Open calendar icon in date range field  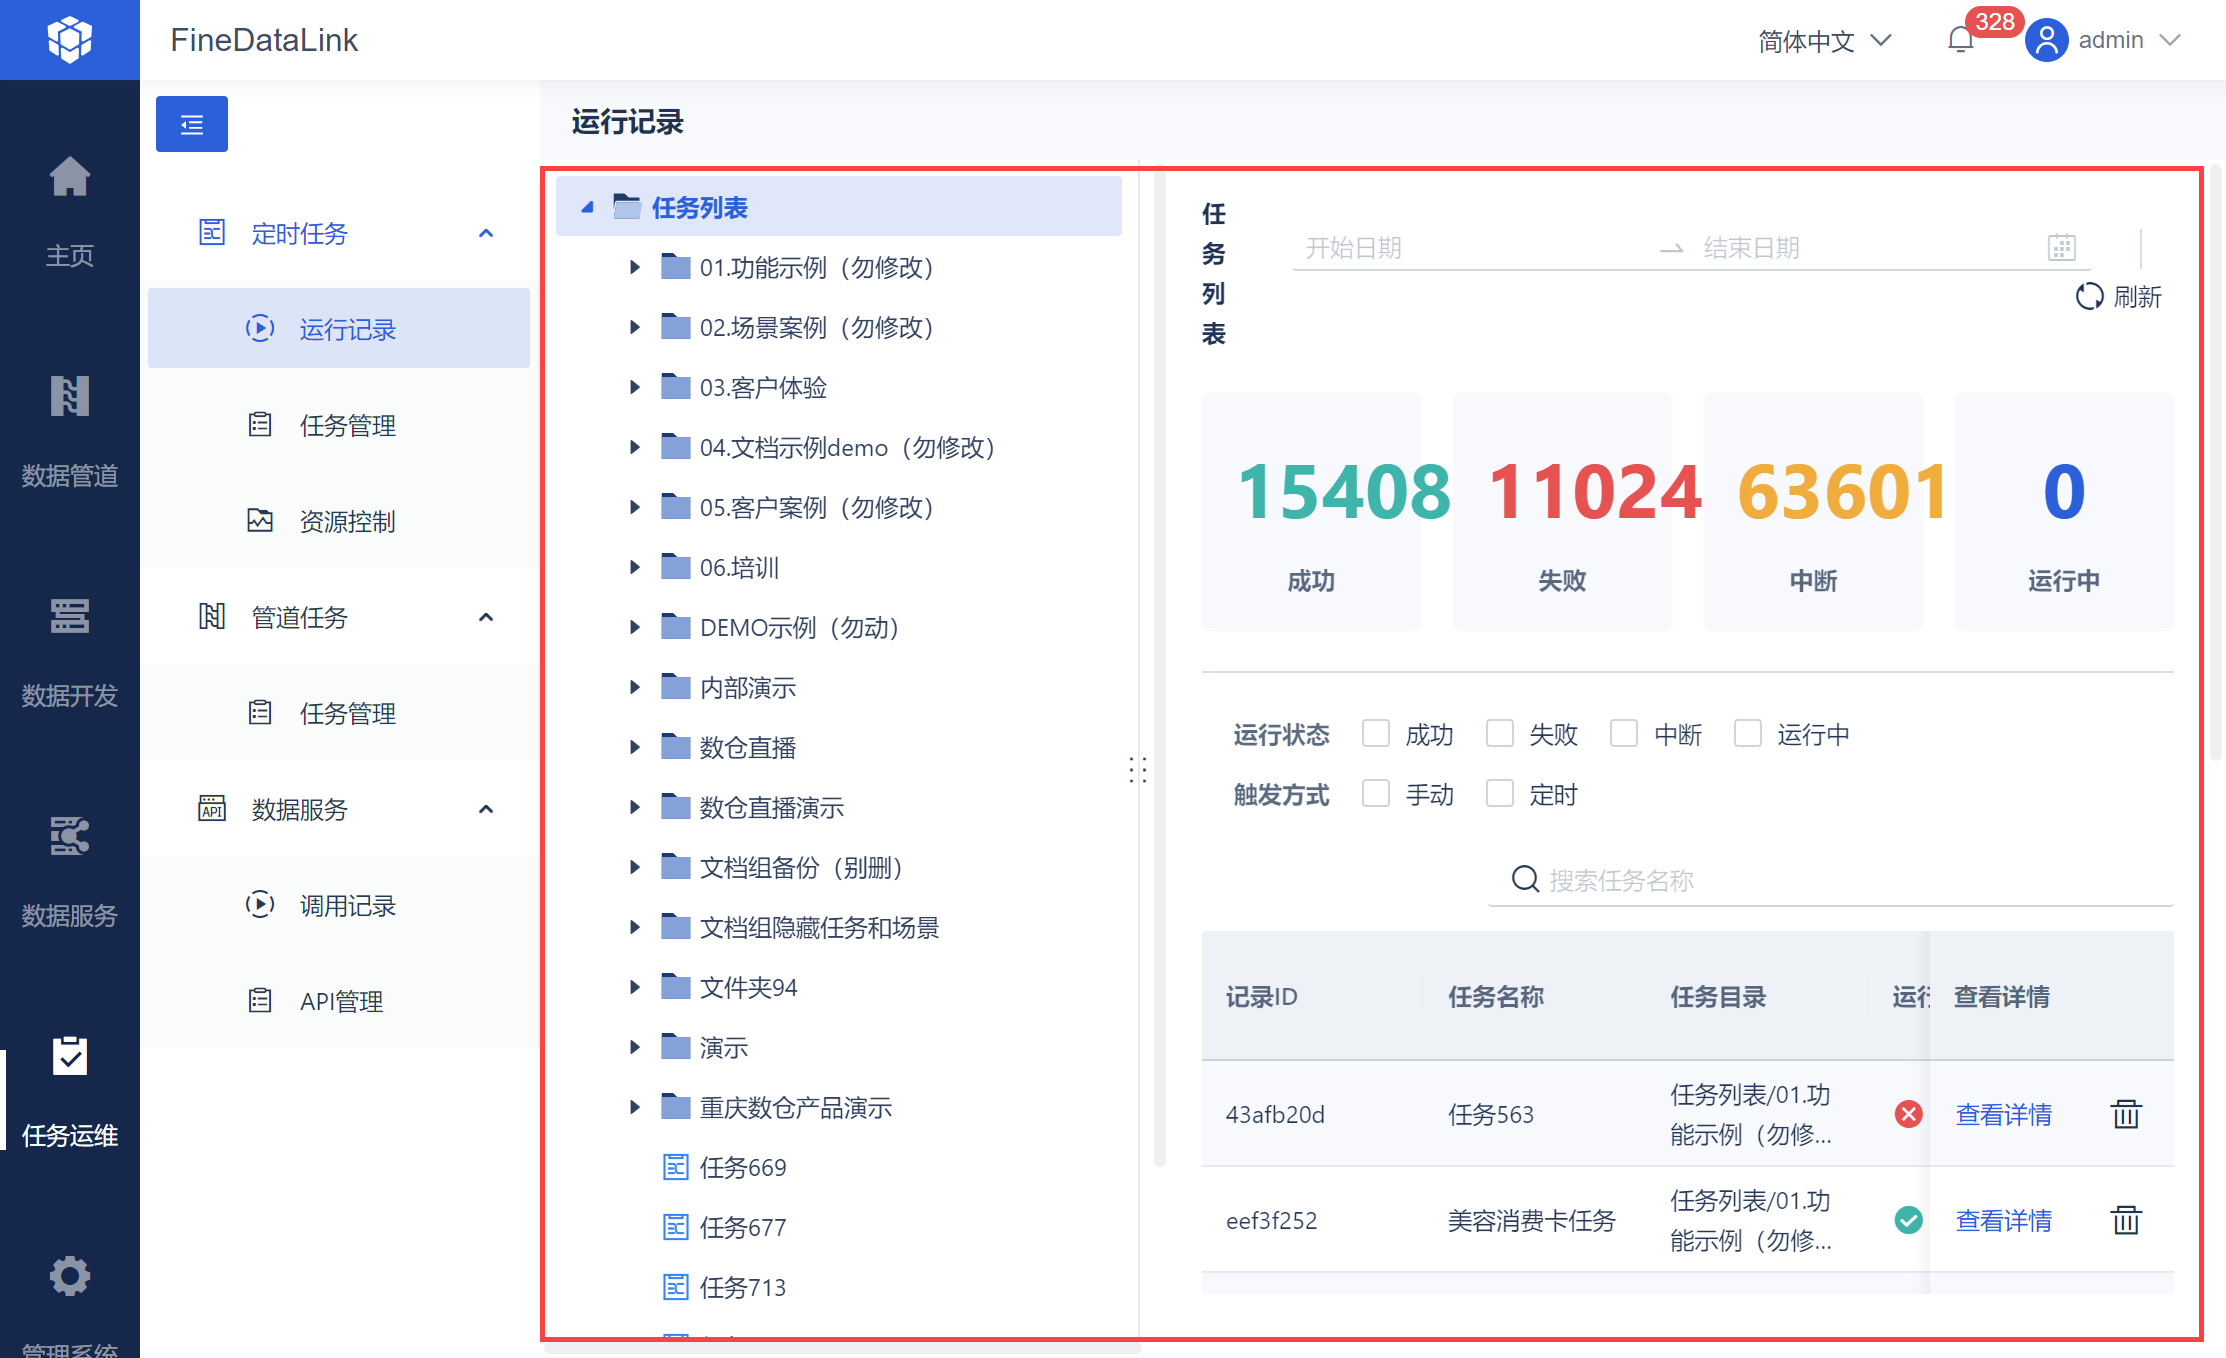click(2061, 248)
